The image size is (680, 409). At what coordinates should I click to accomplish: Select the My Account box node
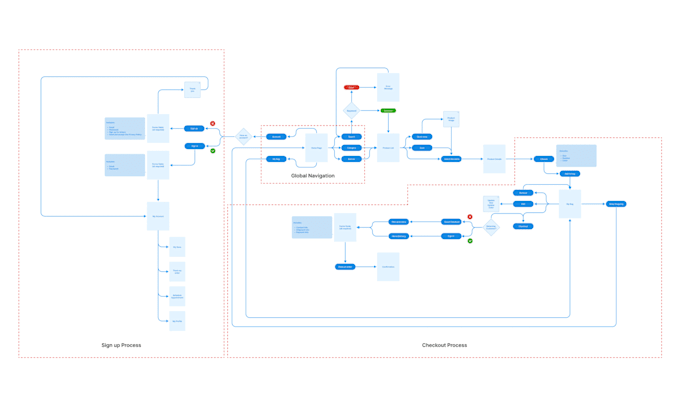(x=158, y=216)
